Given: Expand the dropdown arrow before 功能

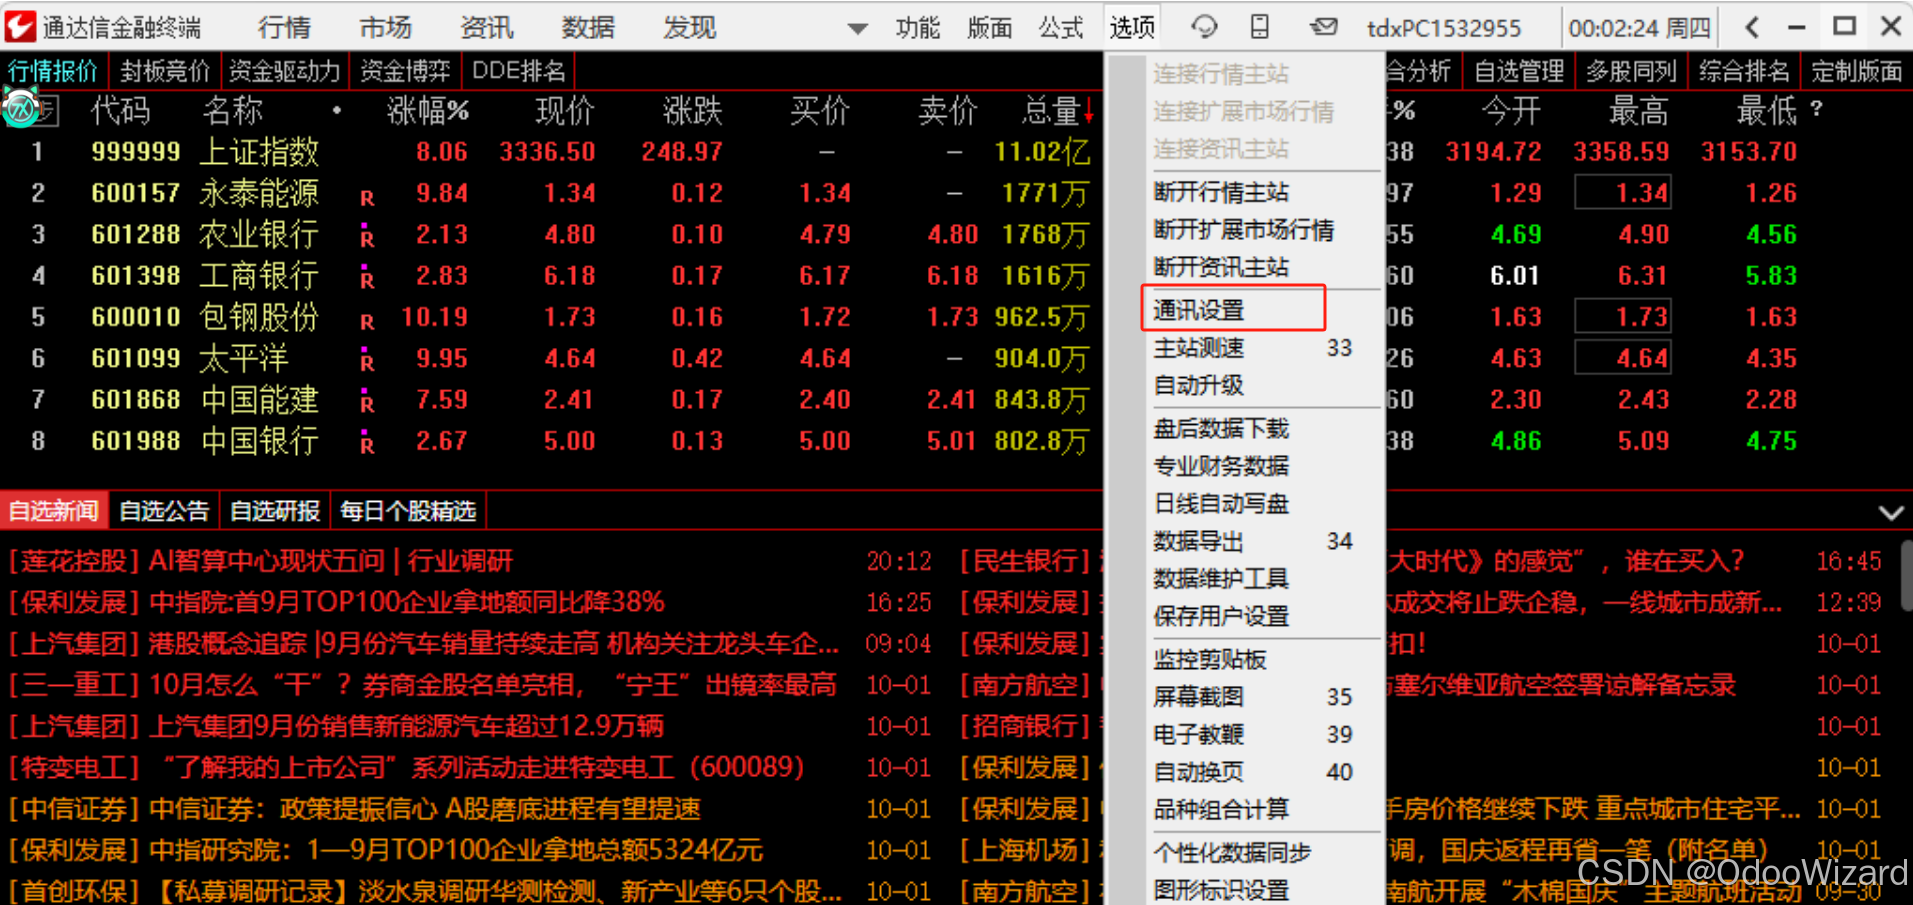Looking at the screenshot, I should click(x=857, y=29).
